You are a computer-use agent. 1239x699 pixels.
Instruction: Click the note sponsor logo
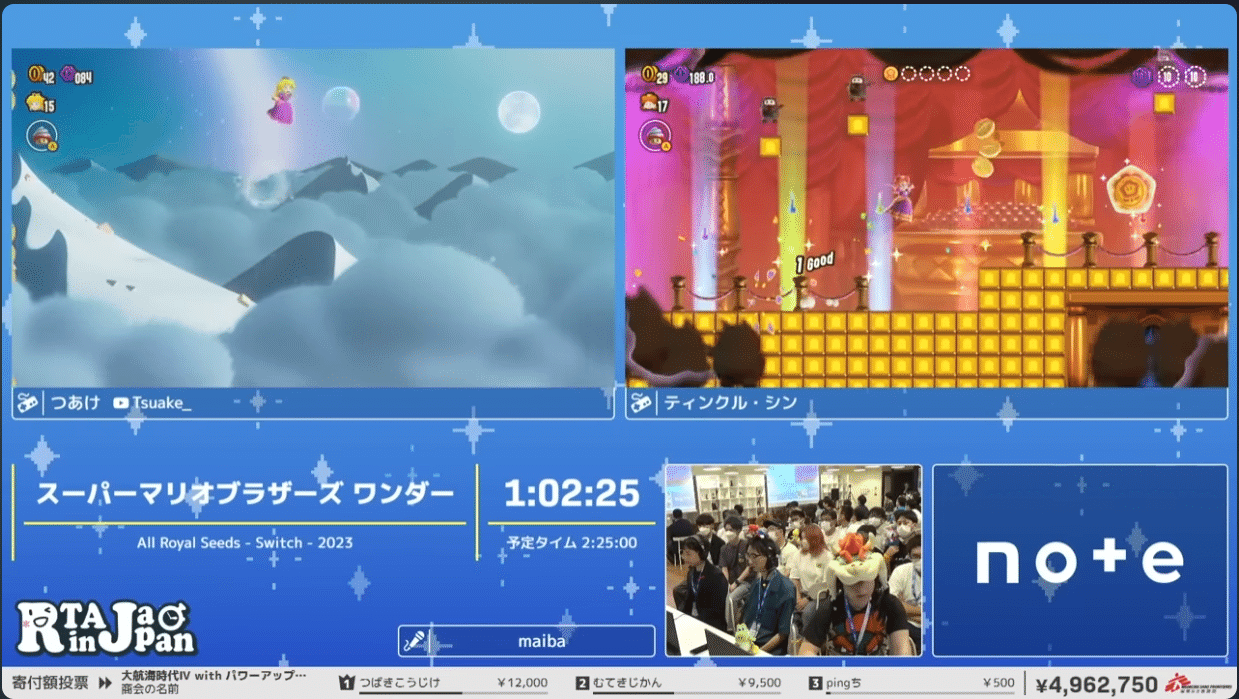1079,561
